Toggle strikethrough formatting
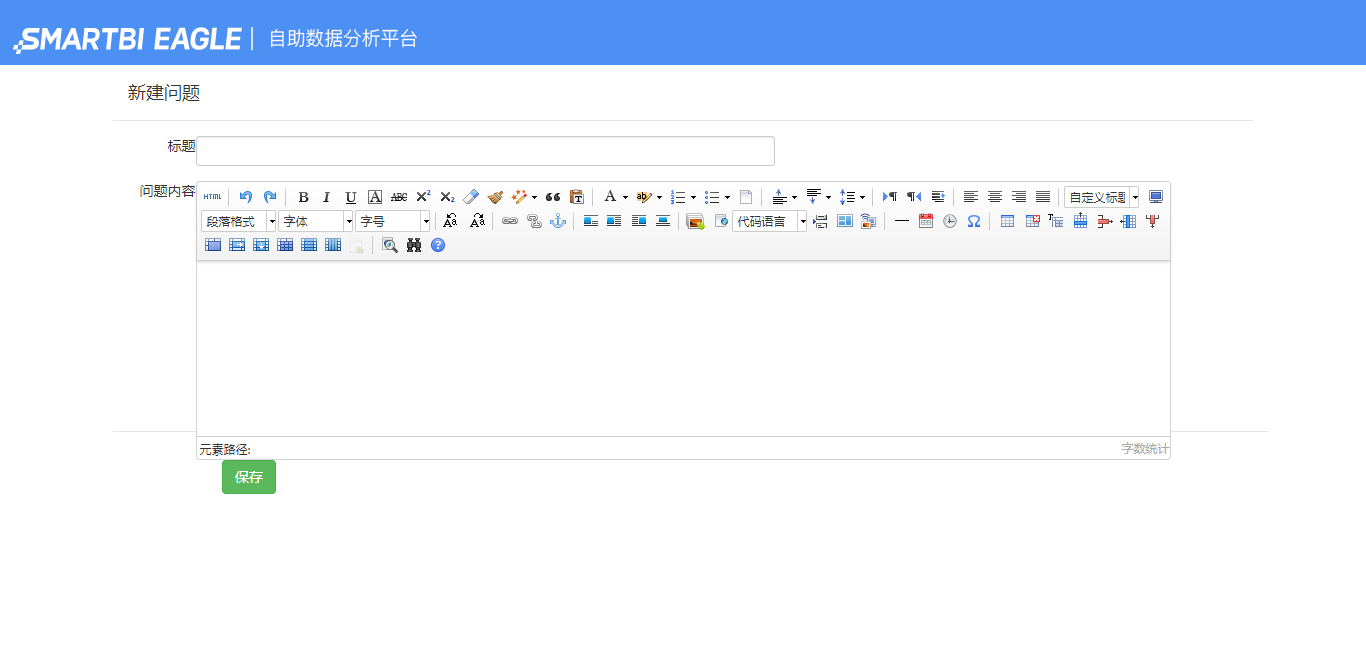Viewport: 1366px width, 657px height. 399,197
